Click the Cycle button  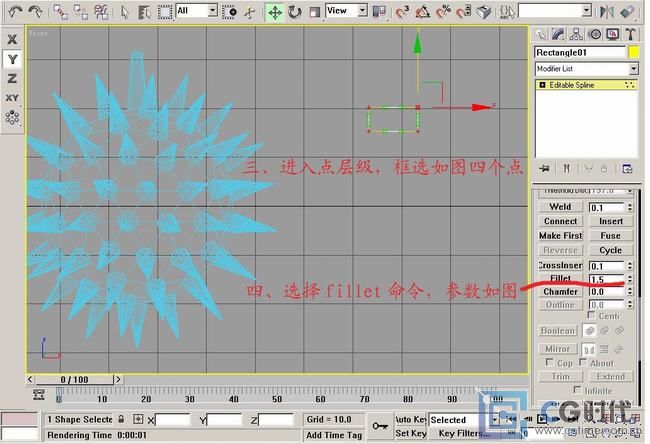pos(611,250)
